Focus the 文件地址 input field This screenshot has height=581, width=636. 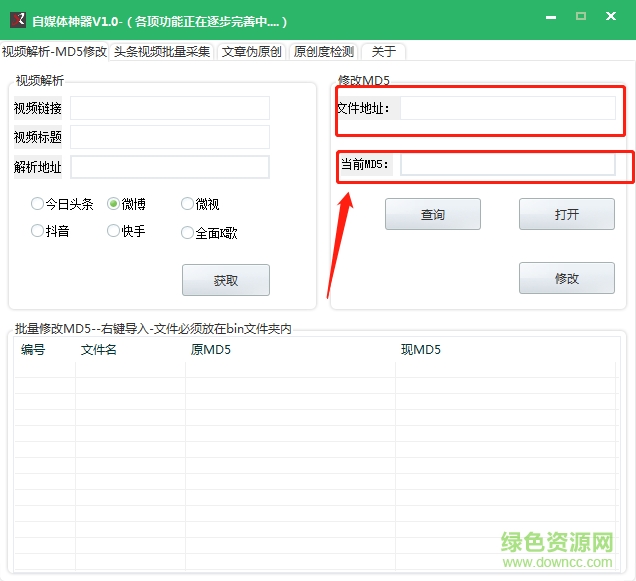coord(507,108)
